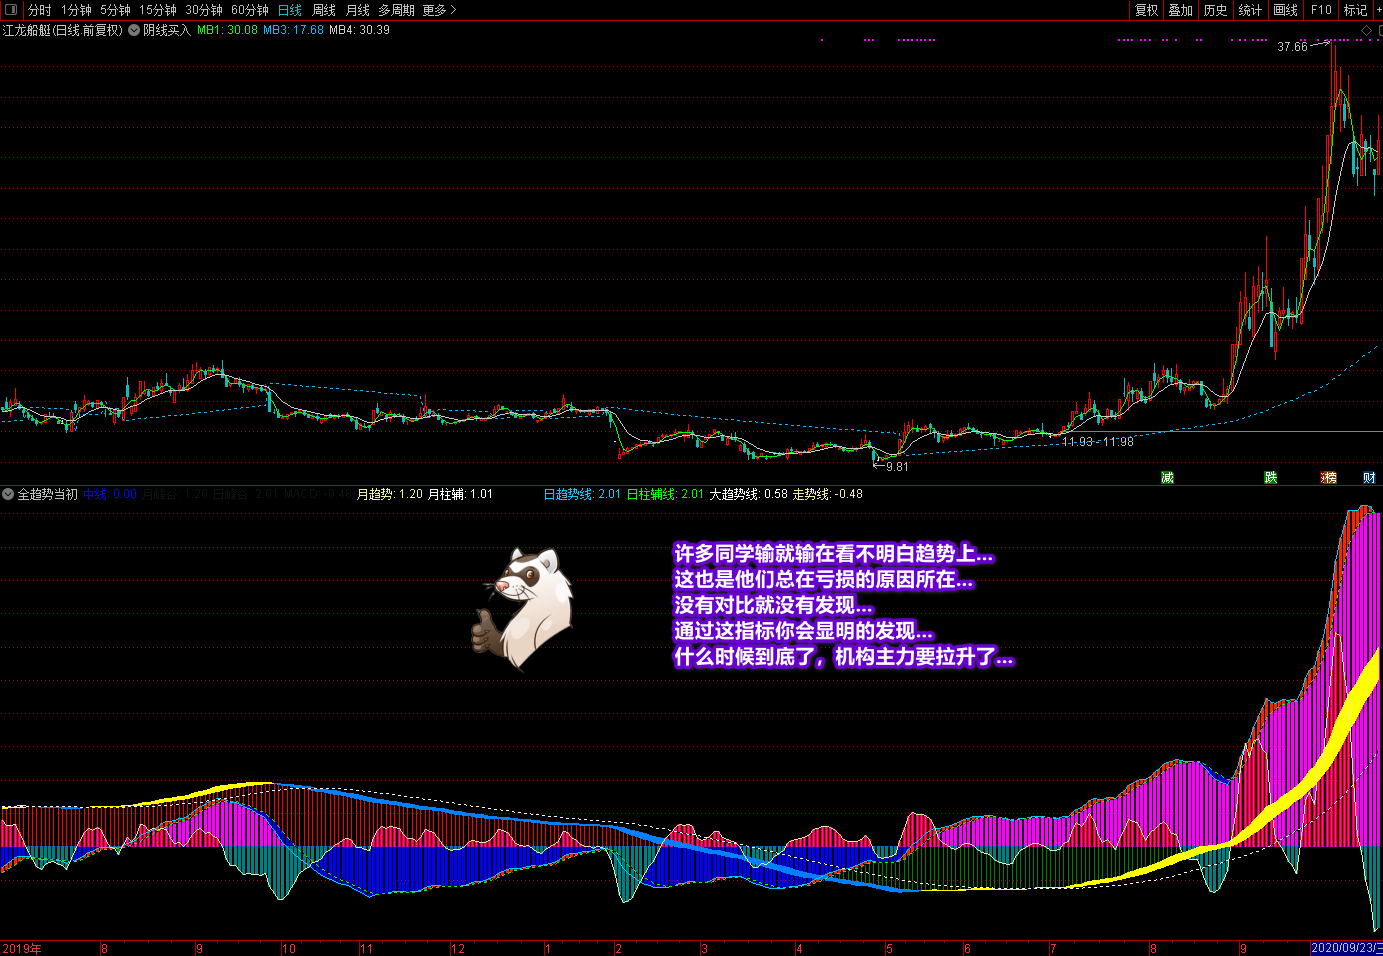Open F10 company information

coord(1322,10)
